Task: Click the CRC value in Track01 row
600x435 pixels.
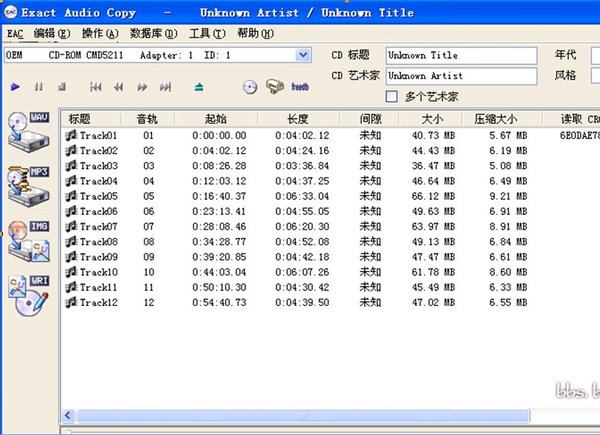Action: (580, 135)
